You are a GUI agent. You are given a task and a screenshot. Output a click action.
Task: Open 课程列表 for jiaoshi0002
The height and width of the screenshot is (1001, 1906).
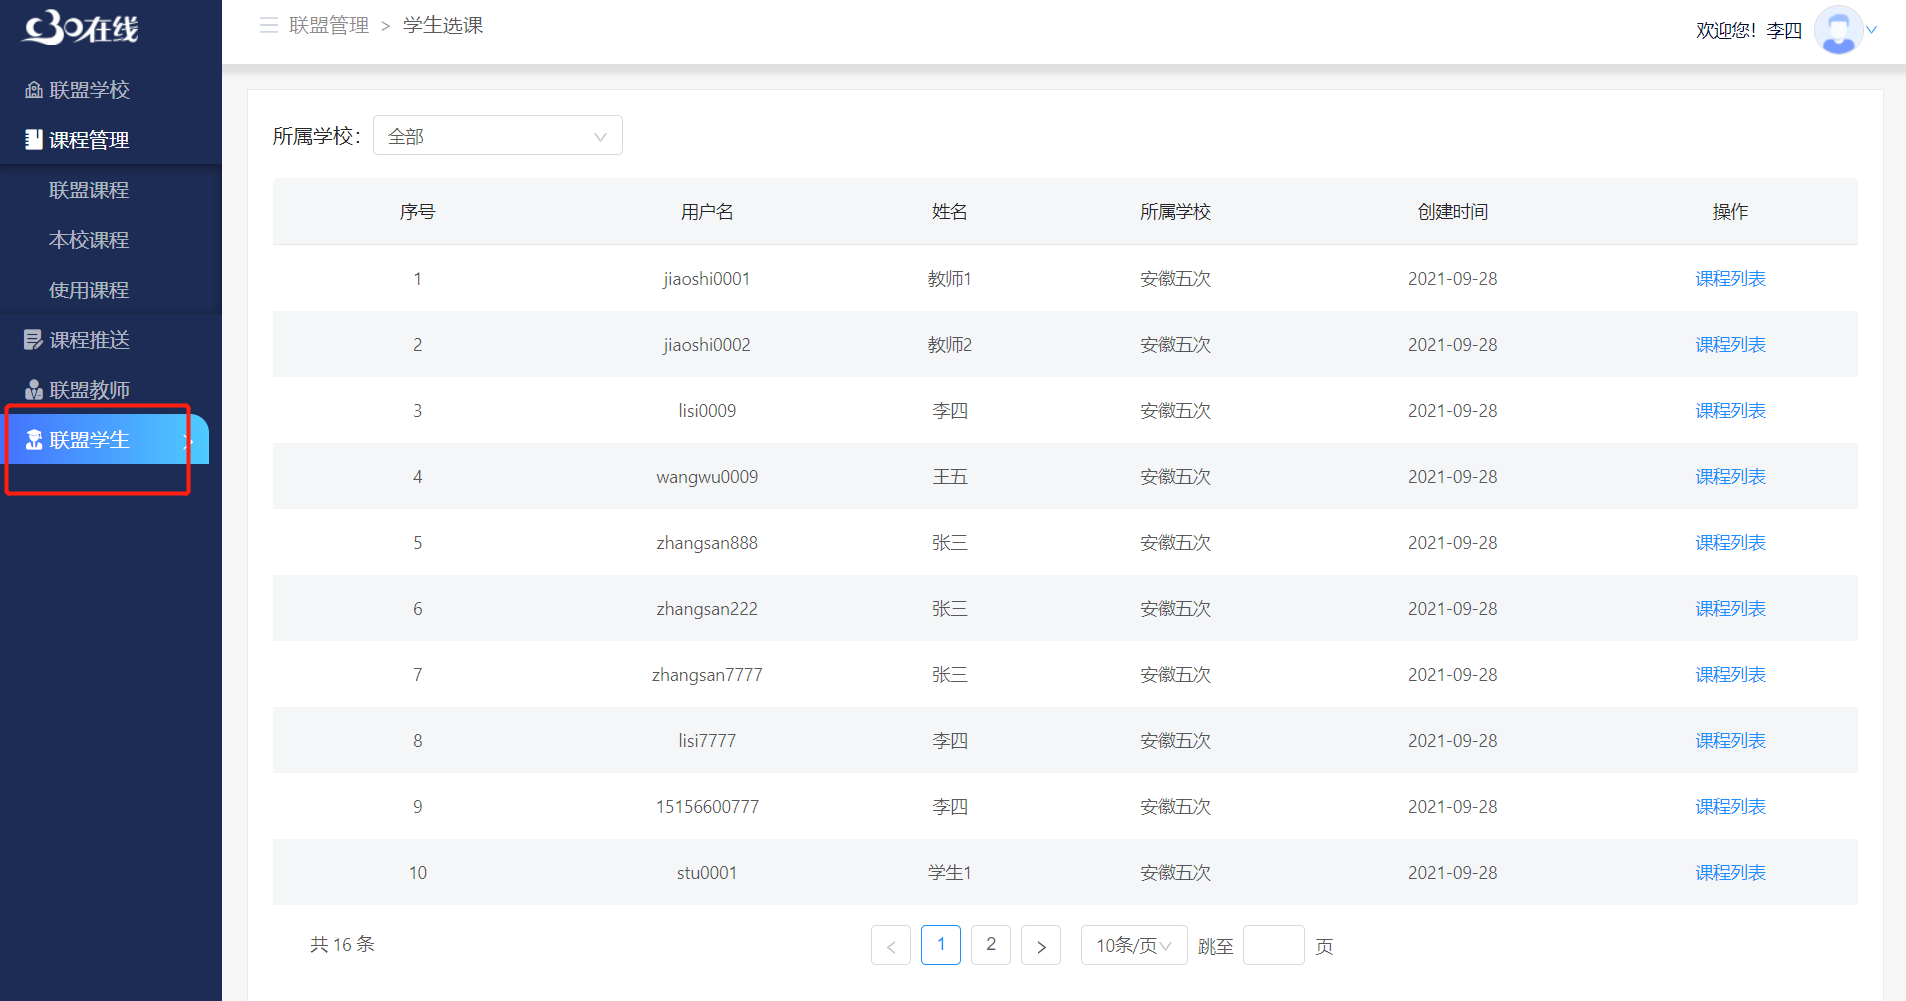click(x=1730, y=345)
